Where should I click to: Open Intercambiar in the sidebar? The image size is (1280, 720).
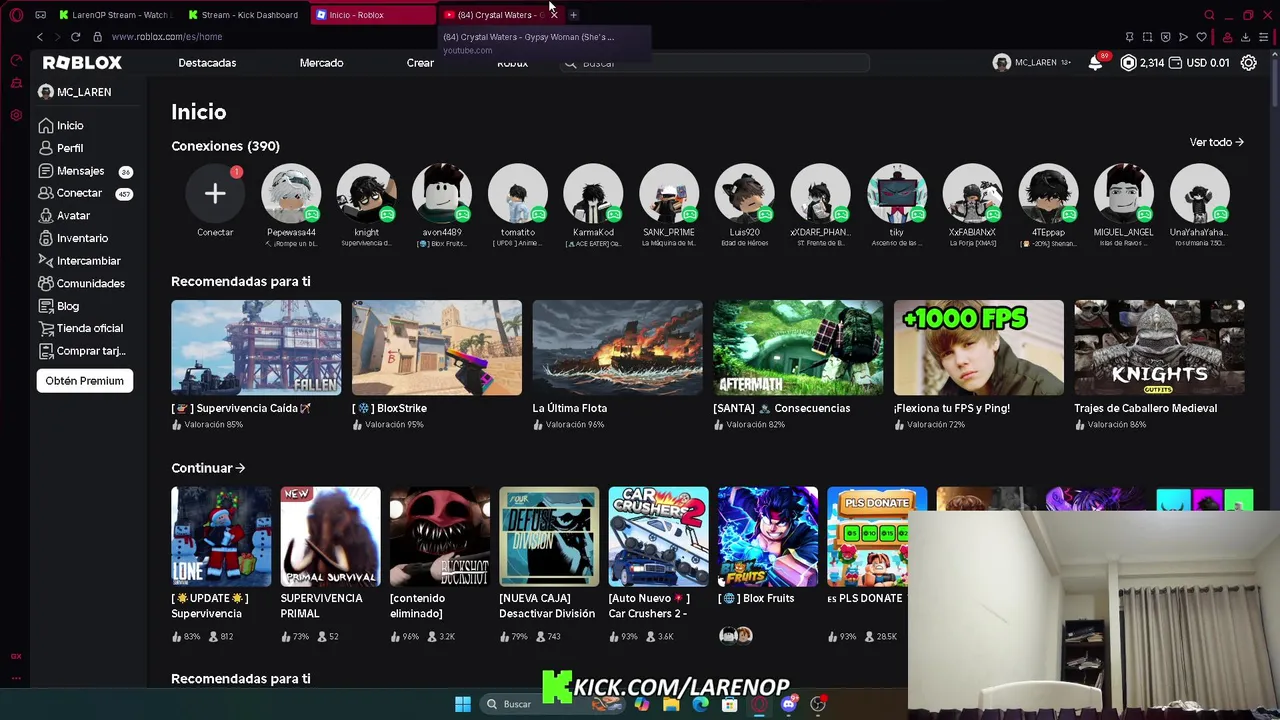79,261
